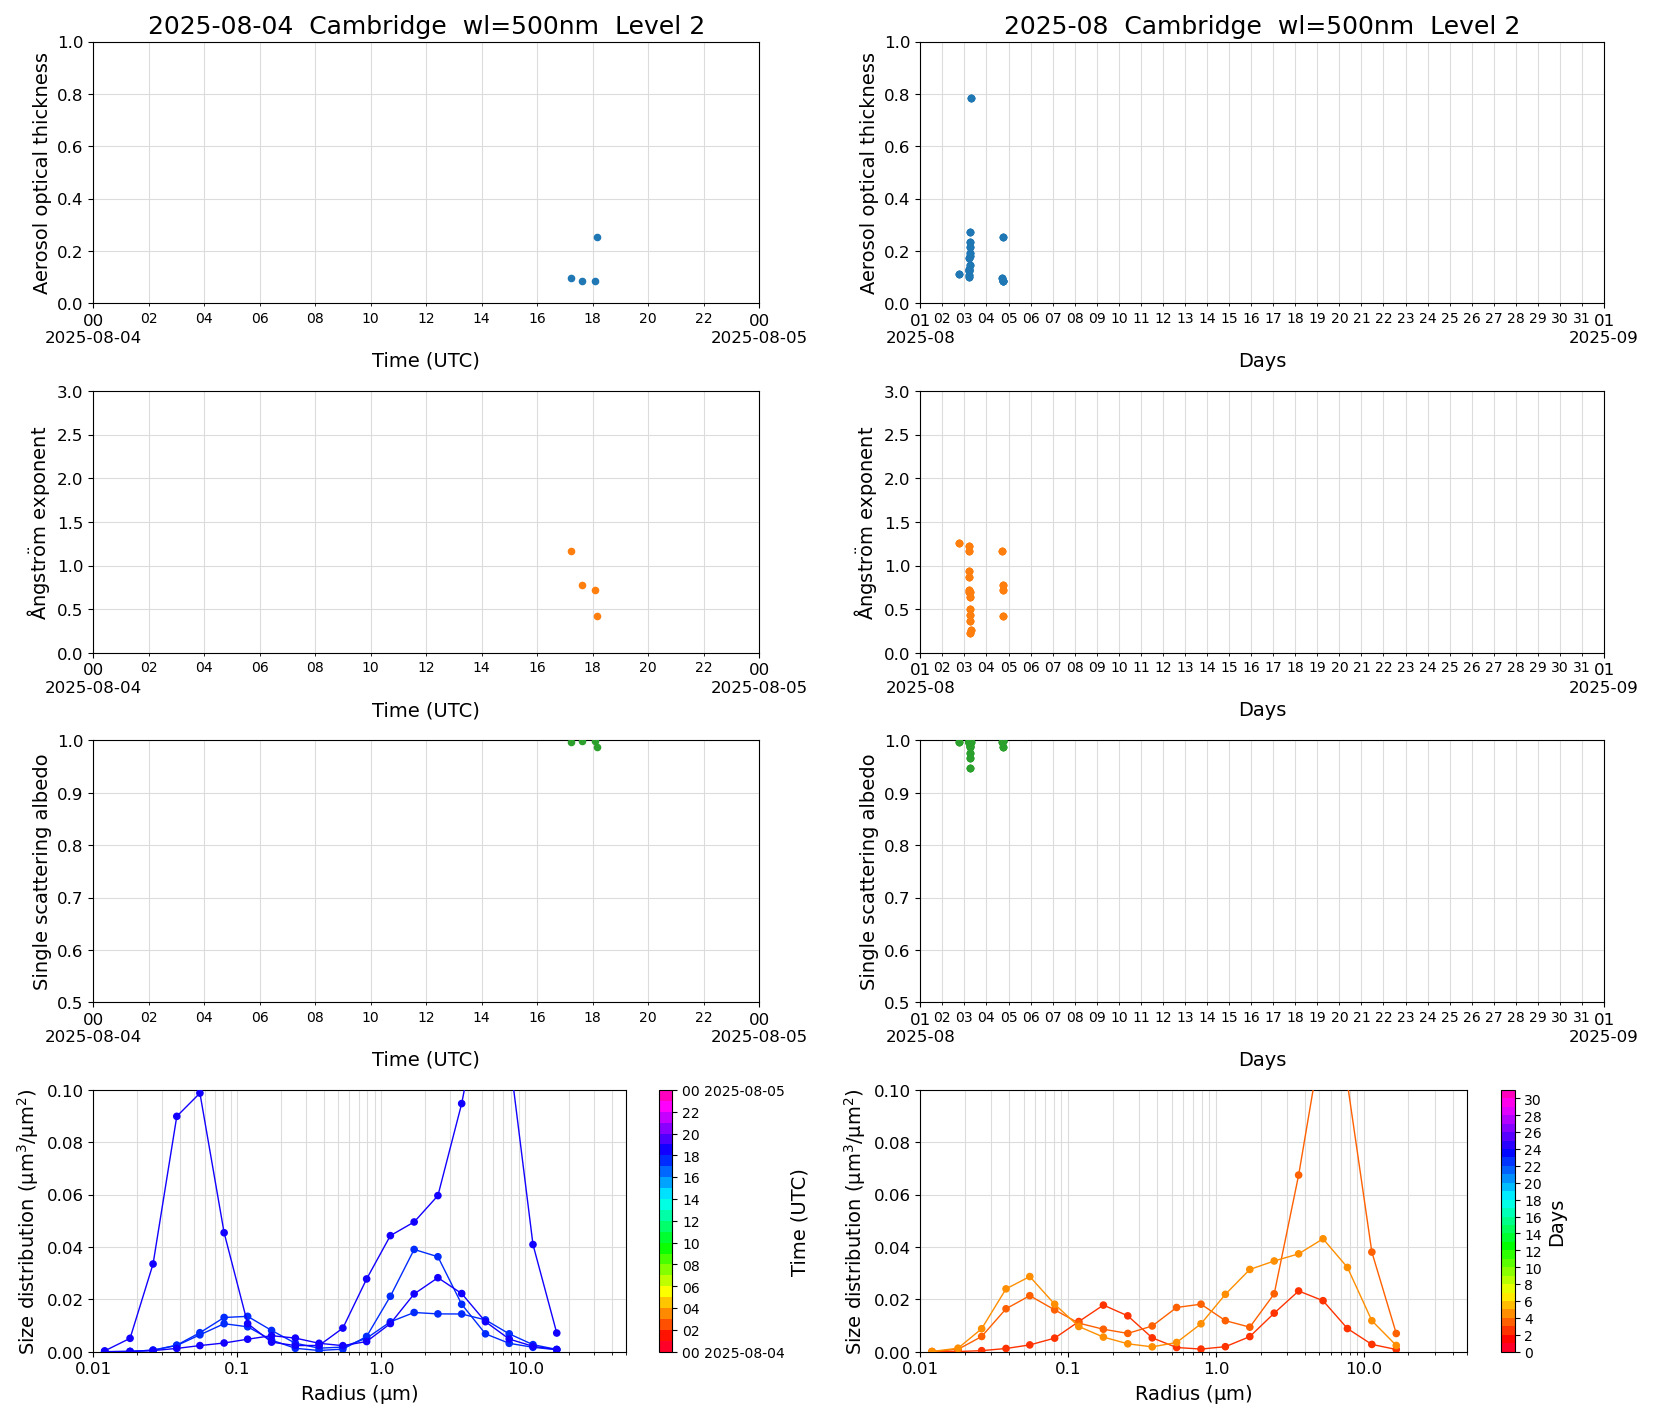Click the fine-mode peak marker near 0.10 in daily size plot
The width and height of the screenshot is (1654, 1420).
[200, 1093]
